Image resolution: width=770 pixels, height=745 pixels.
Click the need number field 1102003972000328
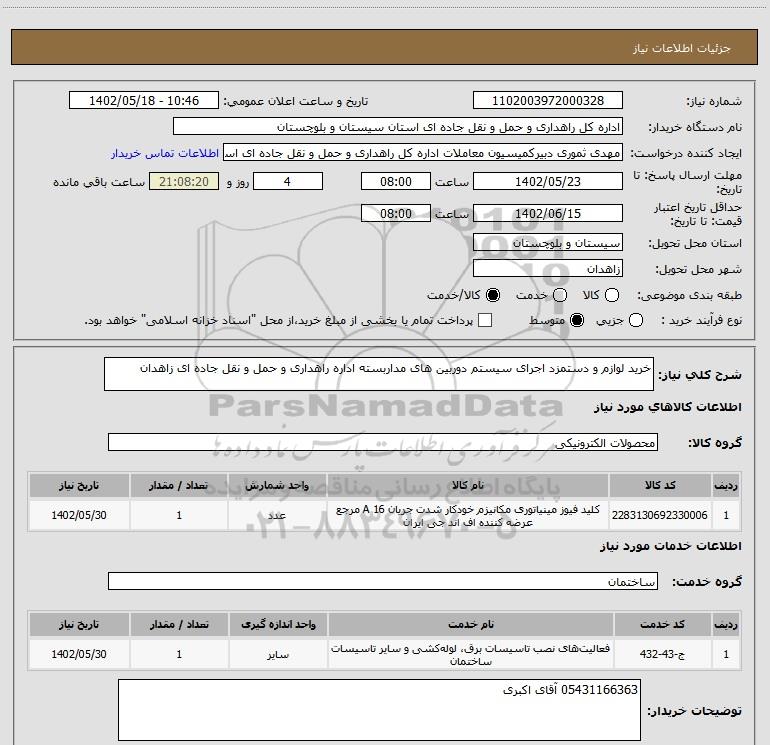click(548, 101)
